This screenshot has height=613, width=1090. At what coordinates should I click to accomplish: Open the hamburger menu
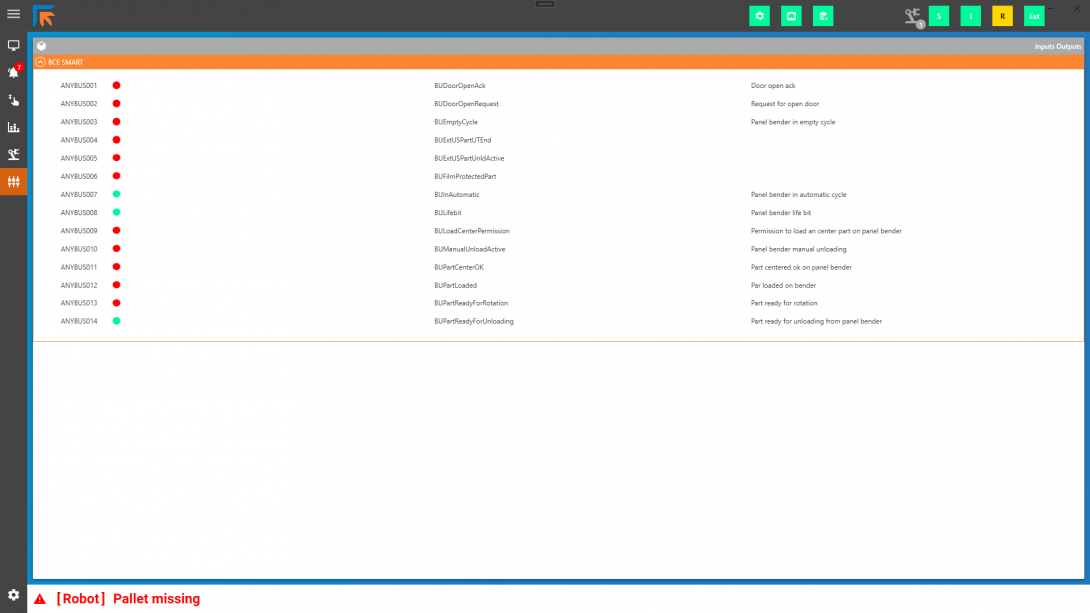(13, 14)
